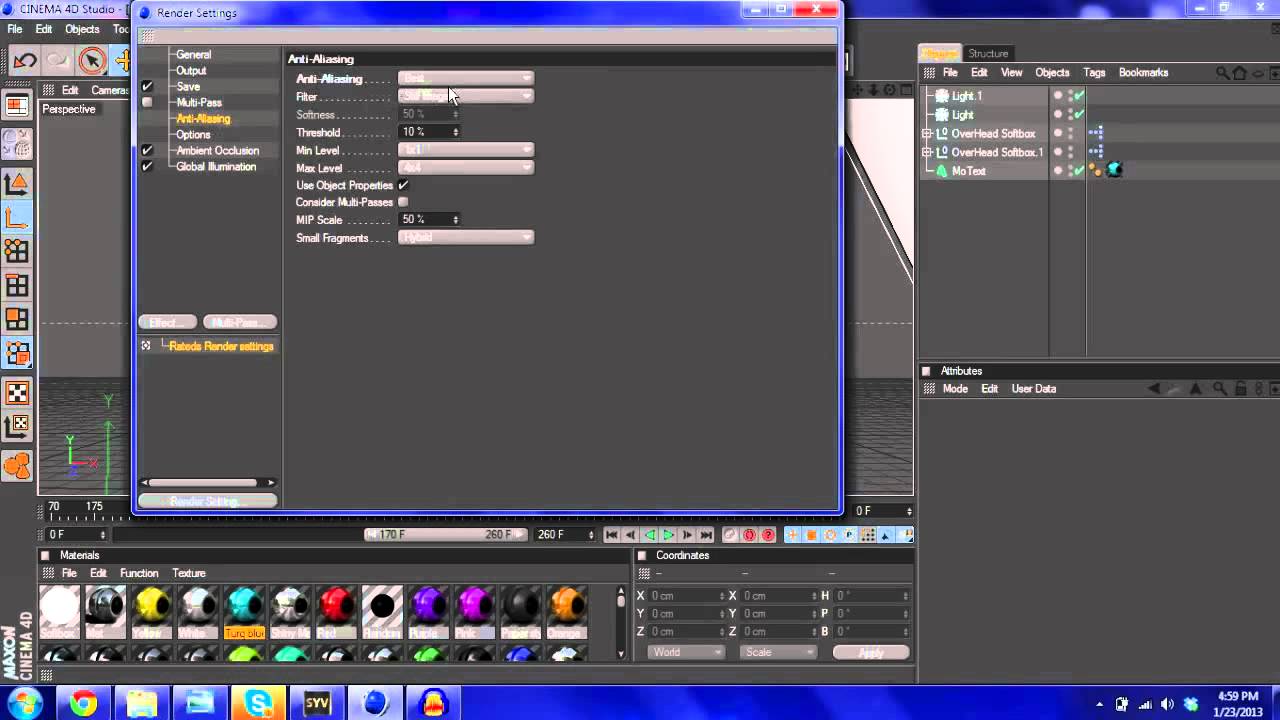Click the Undo arrow in main toolbar
The width and height of the screenshot is (1280, 720).
coord(25,60)
